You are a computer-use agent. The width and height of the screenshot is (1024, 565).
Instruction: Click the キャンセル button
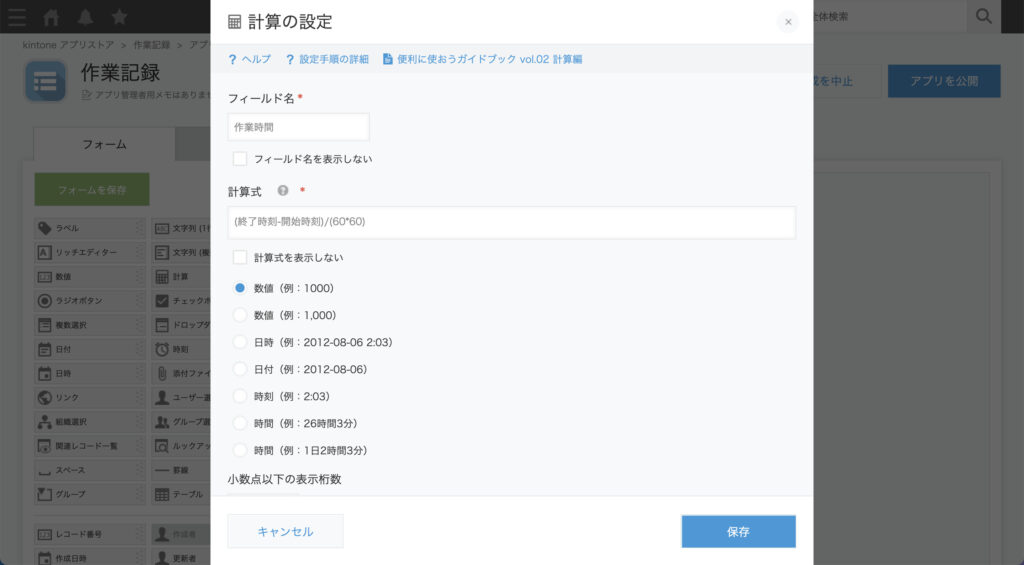click(285, 531)
